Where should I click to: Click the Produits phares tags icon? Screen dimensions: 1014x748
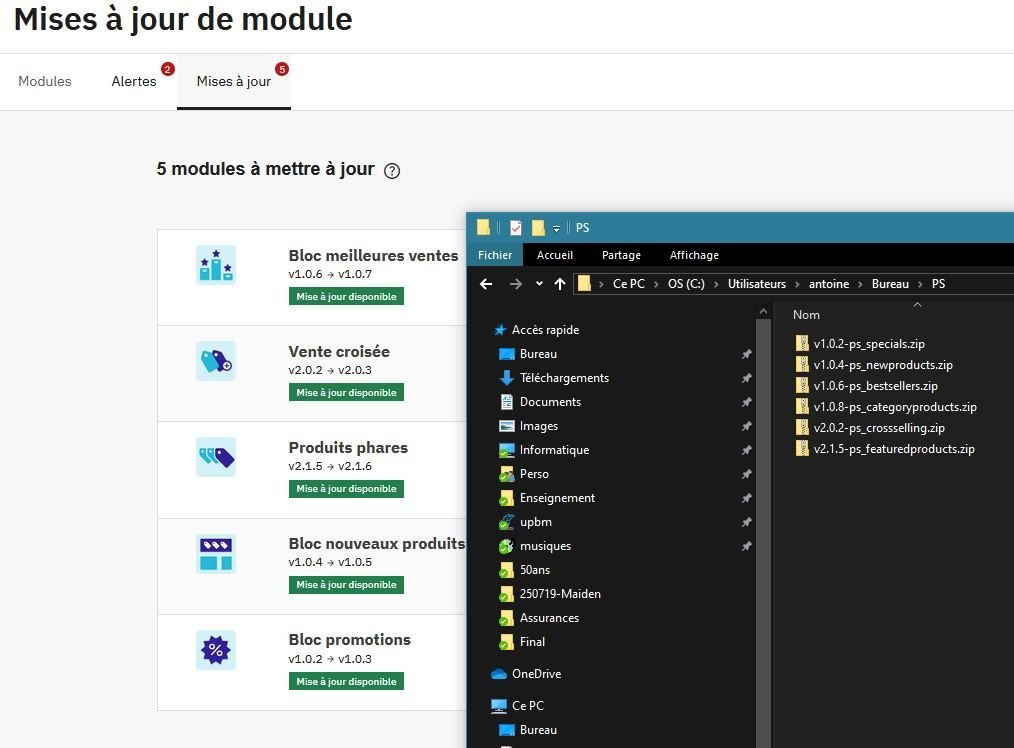tap(216, 457)
